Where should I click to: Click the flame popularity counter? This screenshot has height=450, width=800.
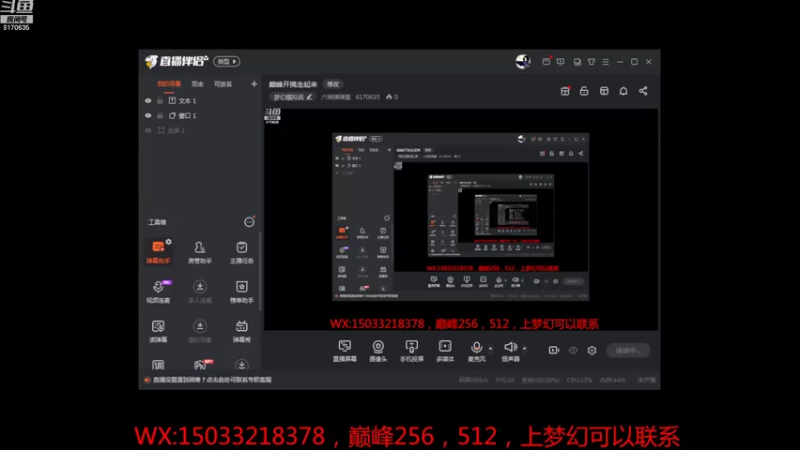click(x=392, y=97)
